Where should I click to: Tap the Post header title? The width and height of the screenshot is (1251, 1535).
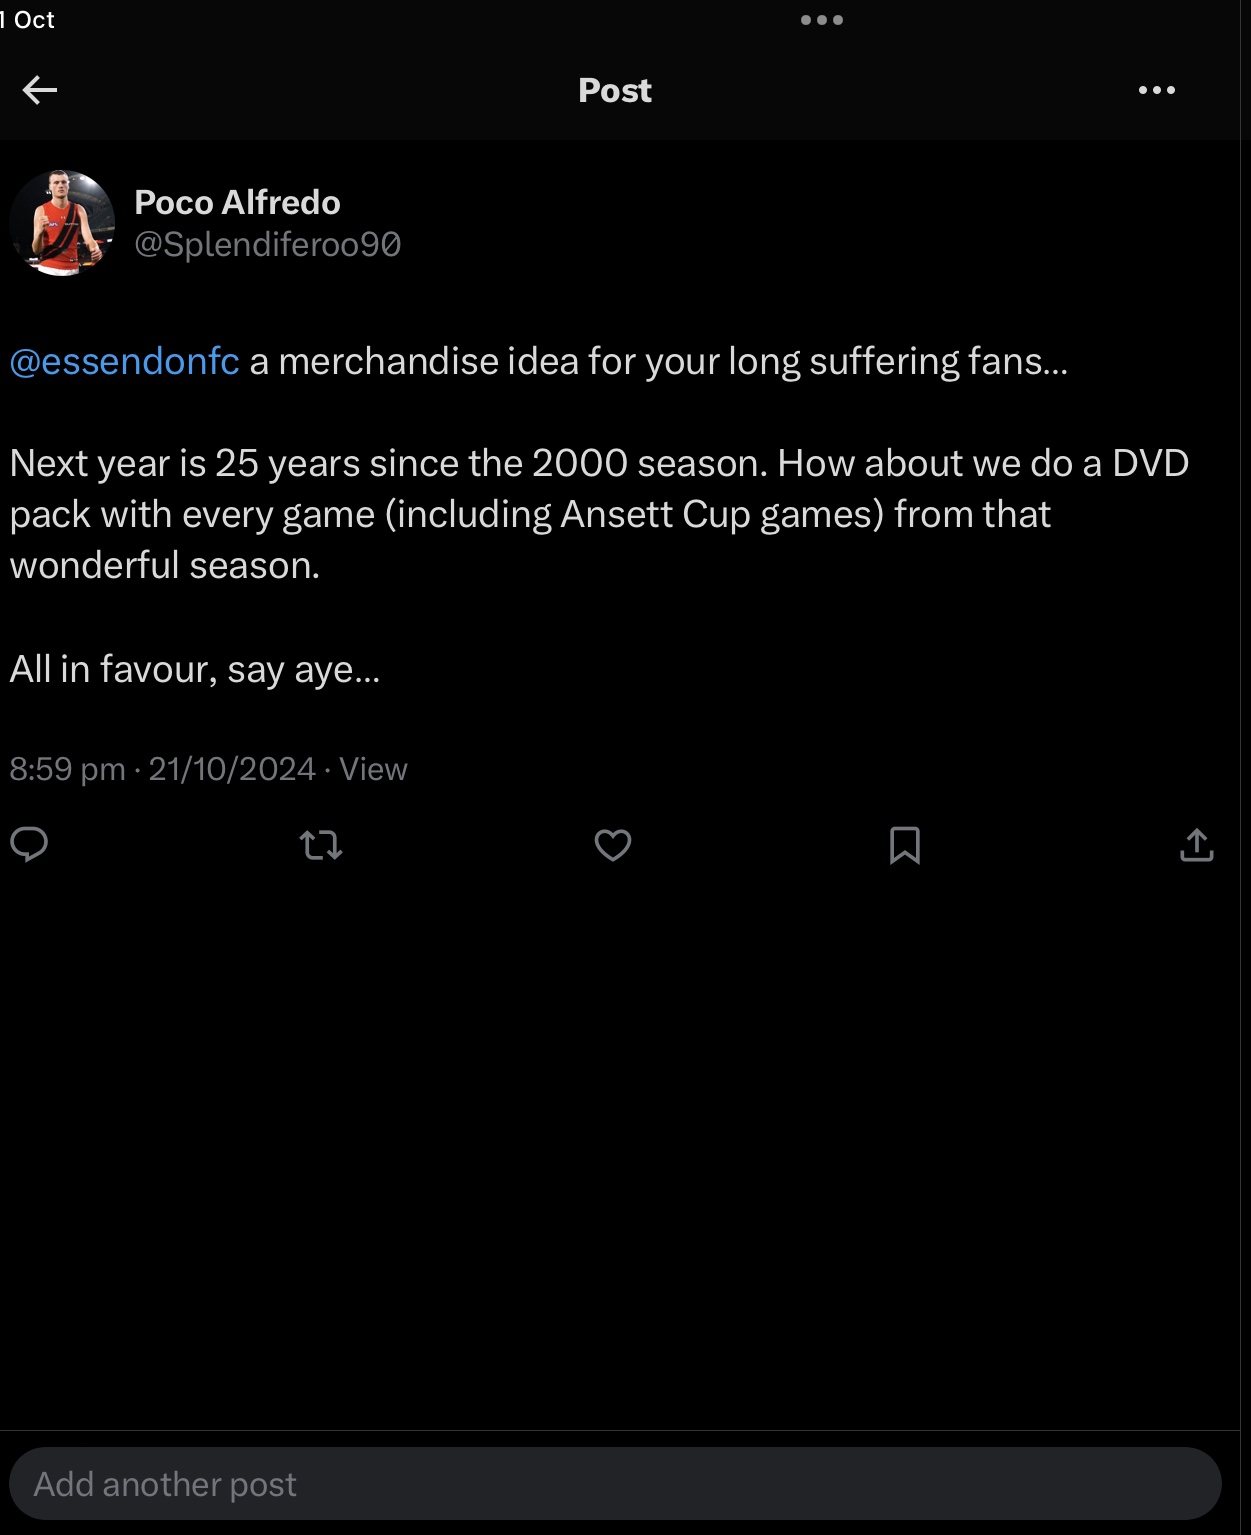[615, 90]
